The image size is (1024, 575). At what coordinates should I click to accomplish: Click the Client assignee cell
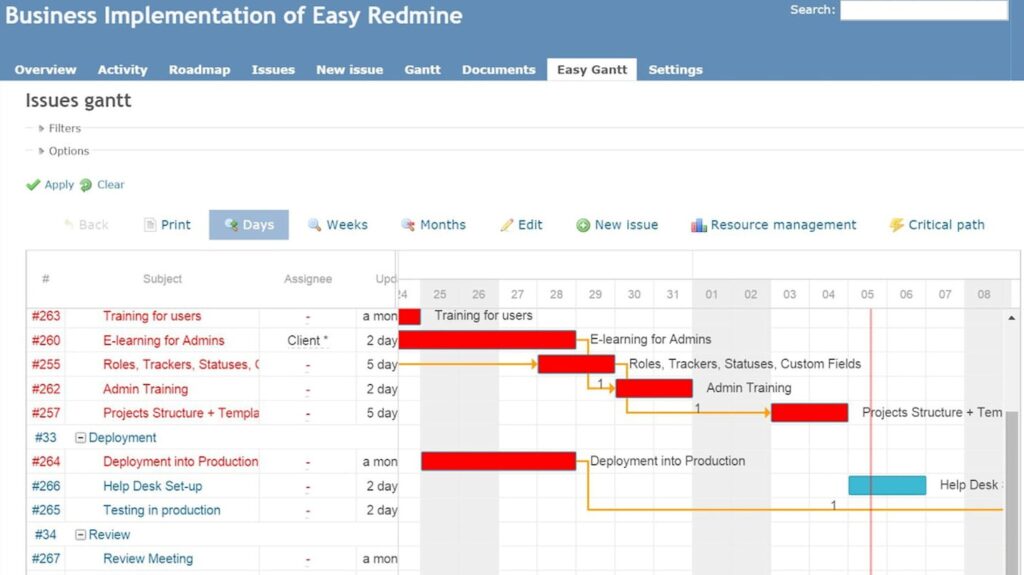[308, 340]
